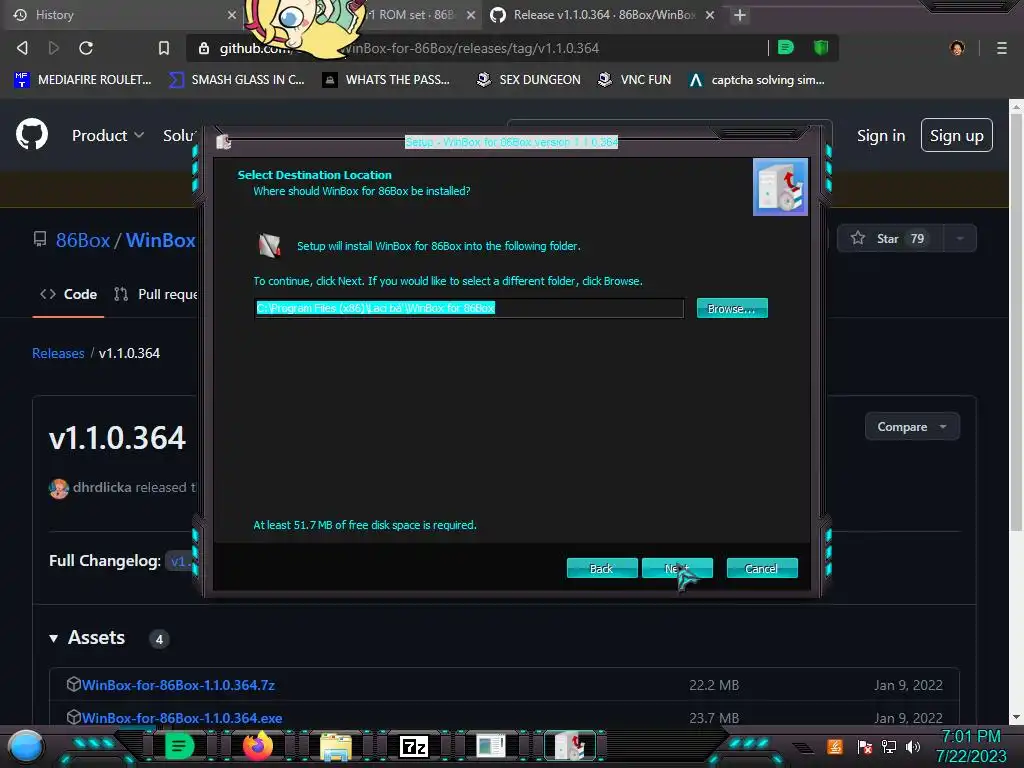Screen dimensions: 1024x768
Task: Edit the installation folder path field
Action: click(x=469, y=308)
